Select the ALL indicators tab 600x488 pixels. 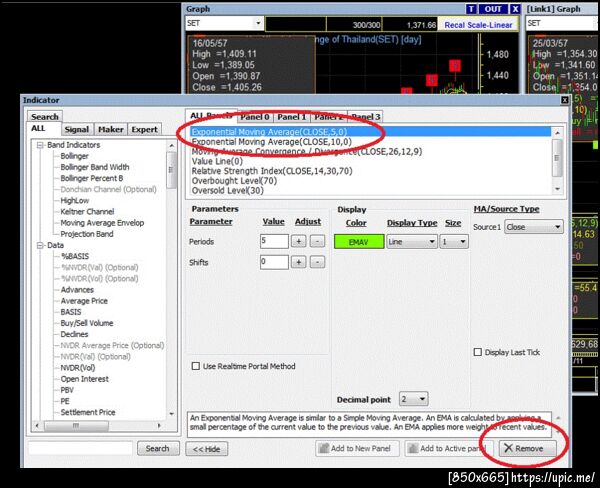(39, 129)
